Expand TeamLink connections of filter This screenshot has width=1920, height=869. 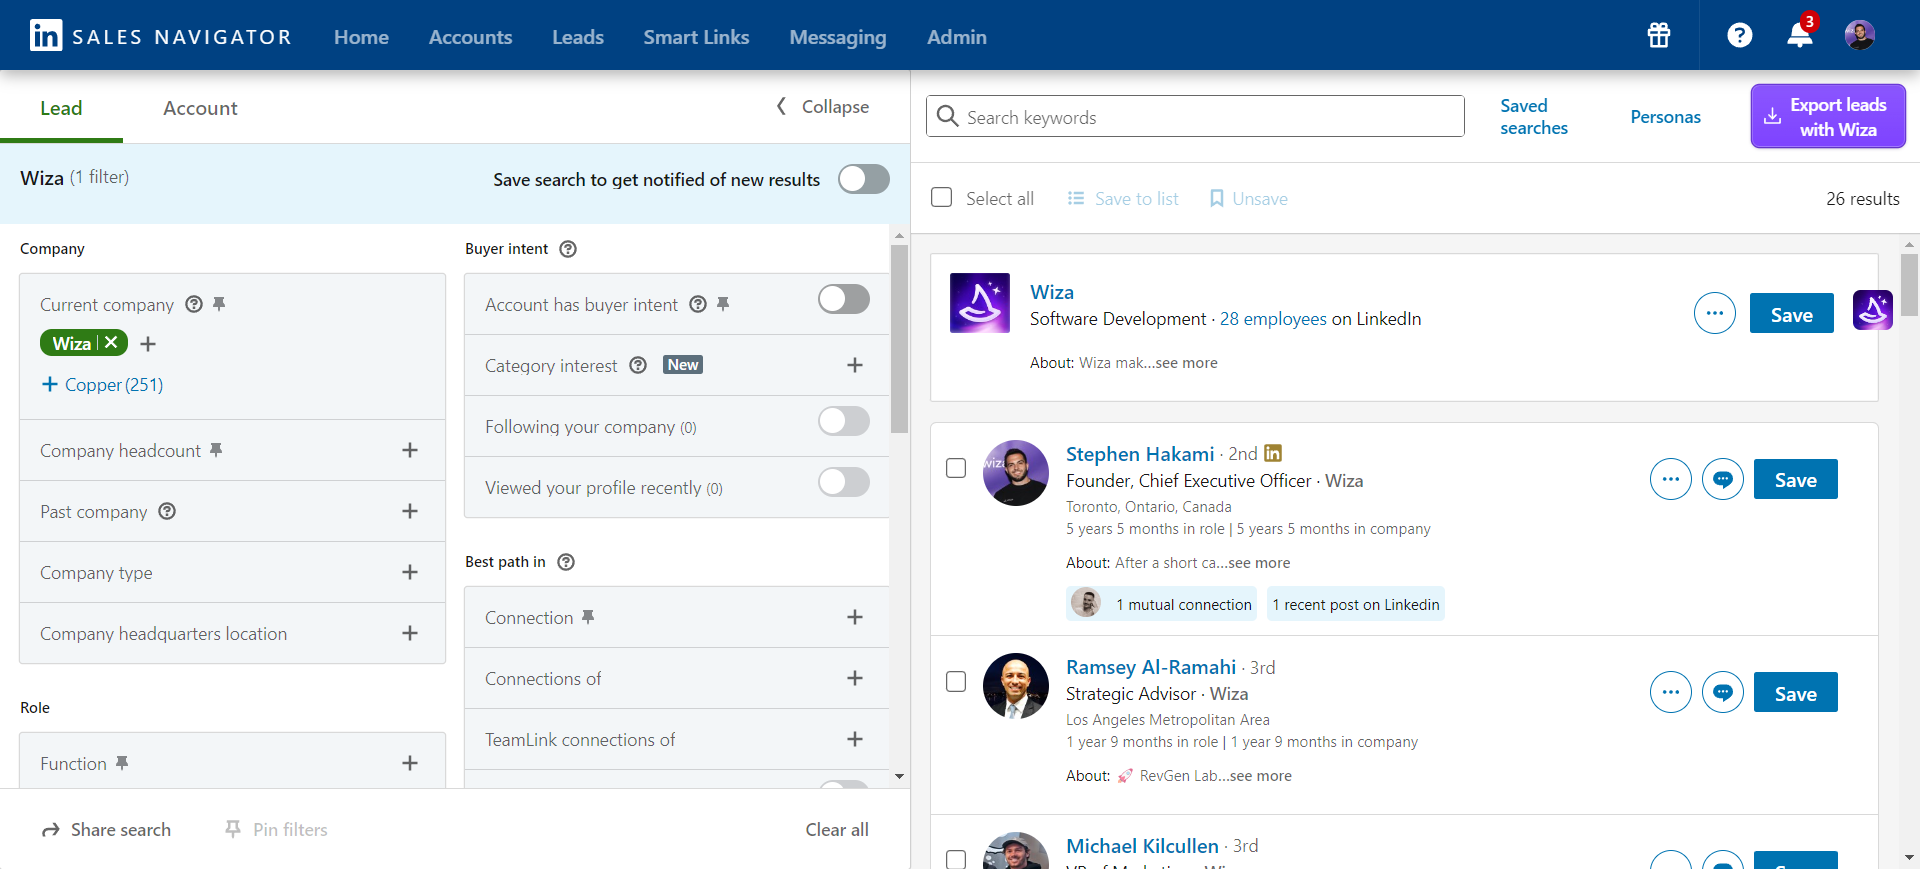(855, 739)
